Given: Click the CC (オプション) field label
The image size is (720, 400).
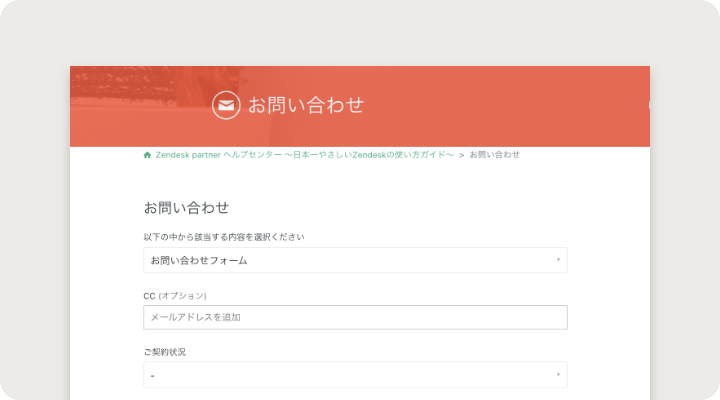Looking at the screenshot, I should pyautogui.click(x=175, y=295).
